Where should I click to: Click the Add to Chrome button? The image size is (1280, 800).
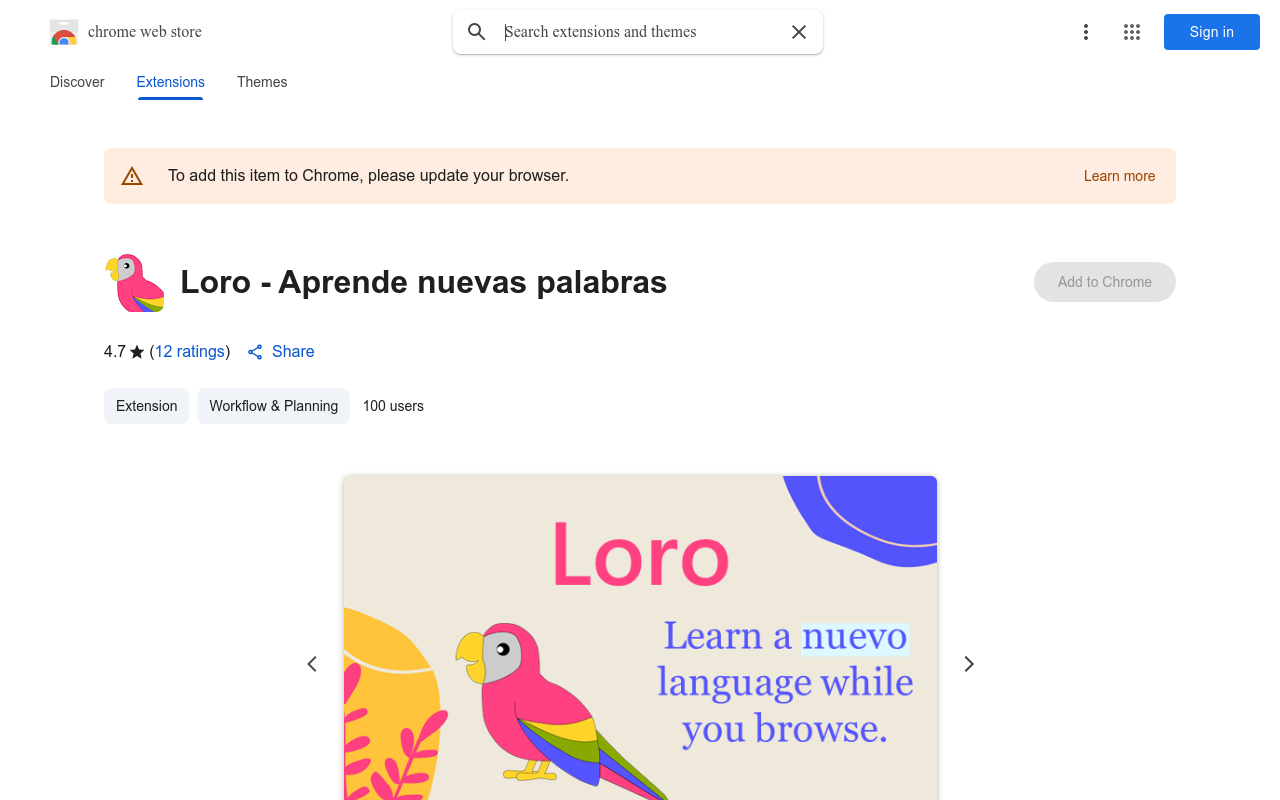pyautogui.click(x=1105, y=282)
